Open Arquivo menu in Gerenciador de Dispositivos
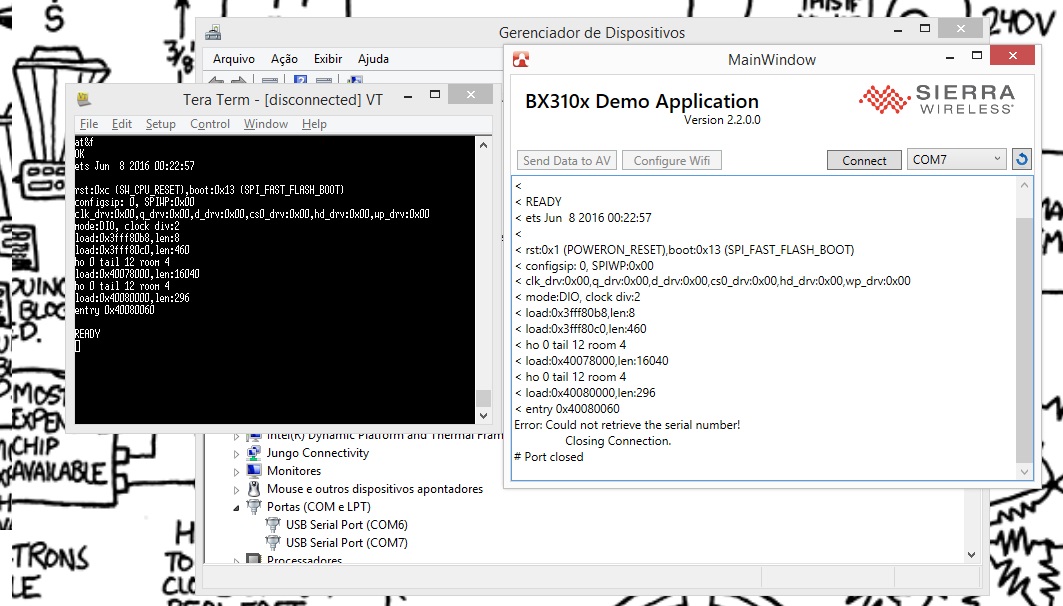The width and height of the screenshot is (1063, 606). pos(233,59)
